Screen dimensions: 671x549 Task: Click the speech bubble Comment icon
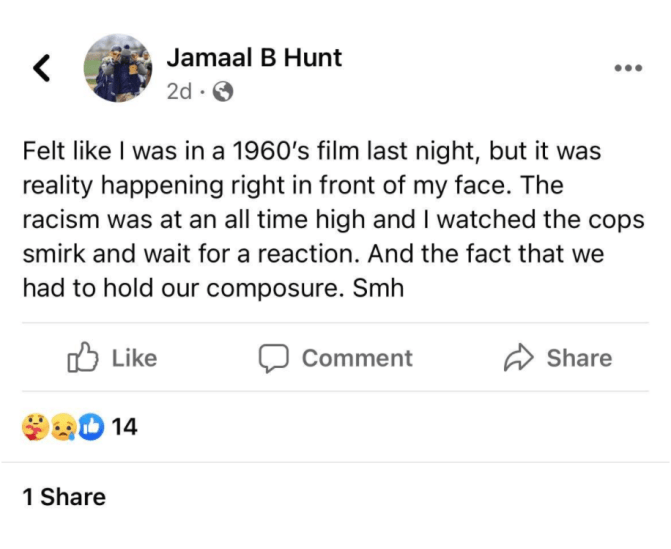pos(273,358)
